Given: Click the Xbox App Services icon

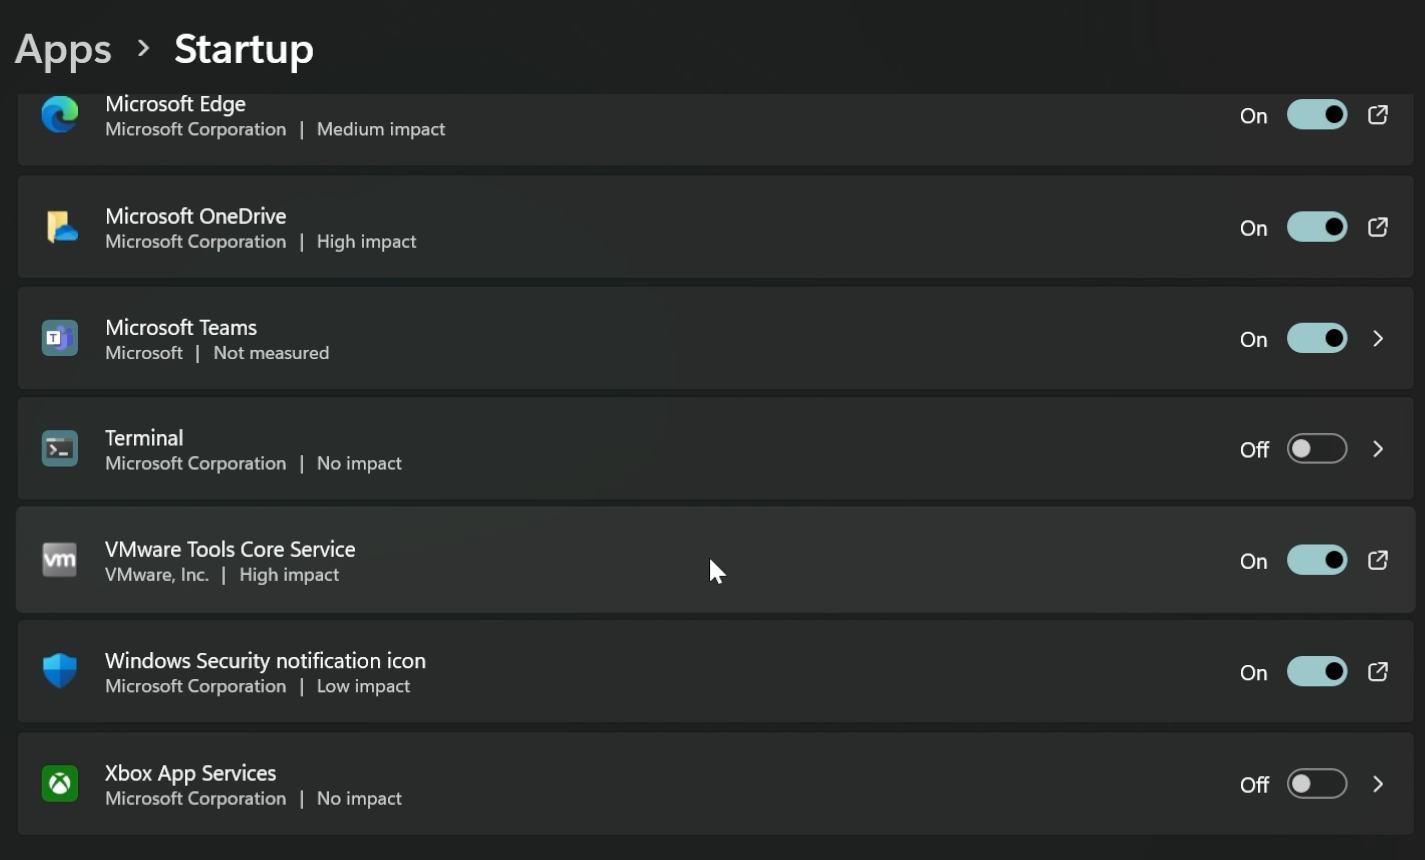Looking at the screenshot, I should pos(59,783).
